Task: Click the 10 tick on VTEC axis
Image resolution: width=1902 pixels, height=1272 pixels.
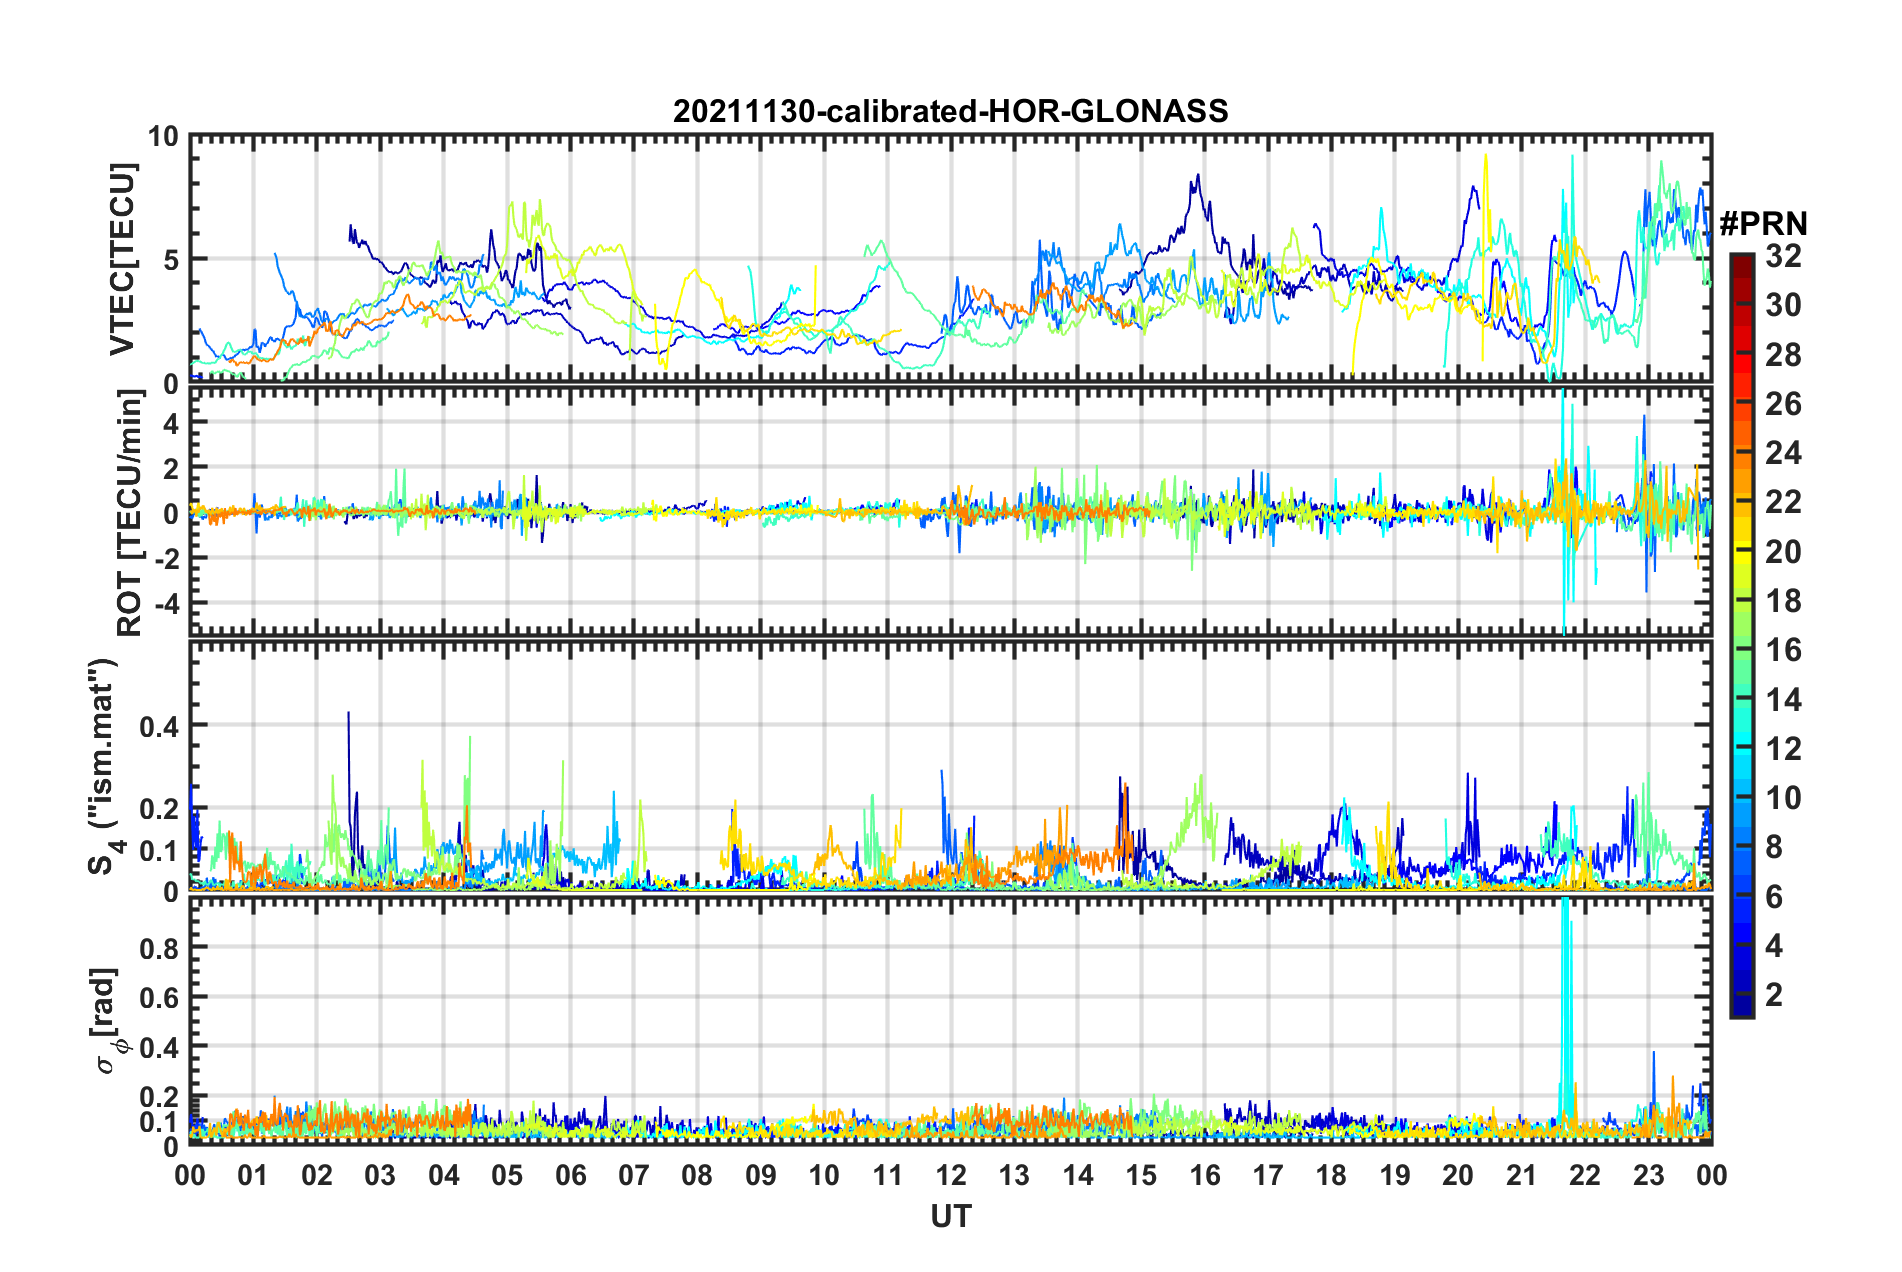Action: (x=163, y=136)
